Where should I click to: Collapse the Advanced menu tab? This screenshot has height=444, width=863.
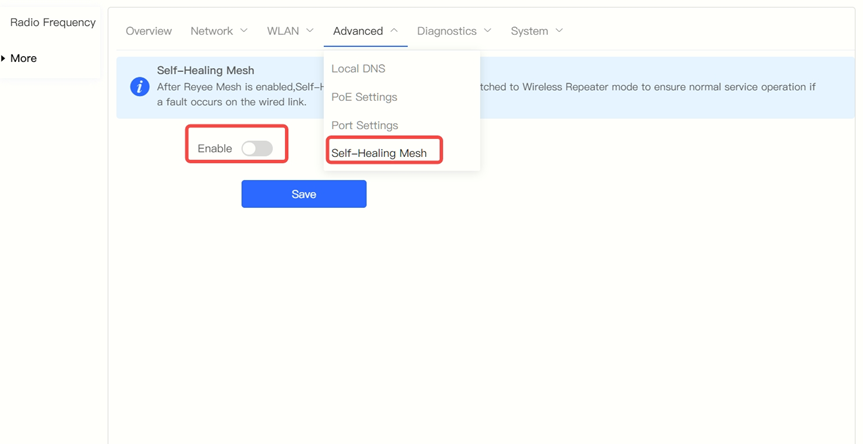[365, 31]
